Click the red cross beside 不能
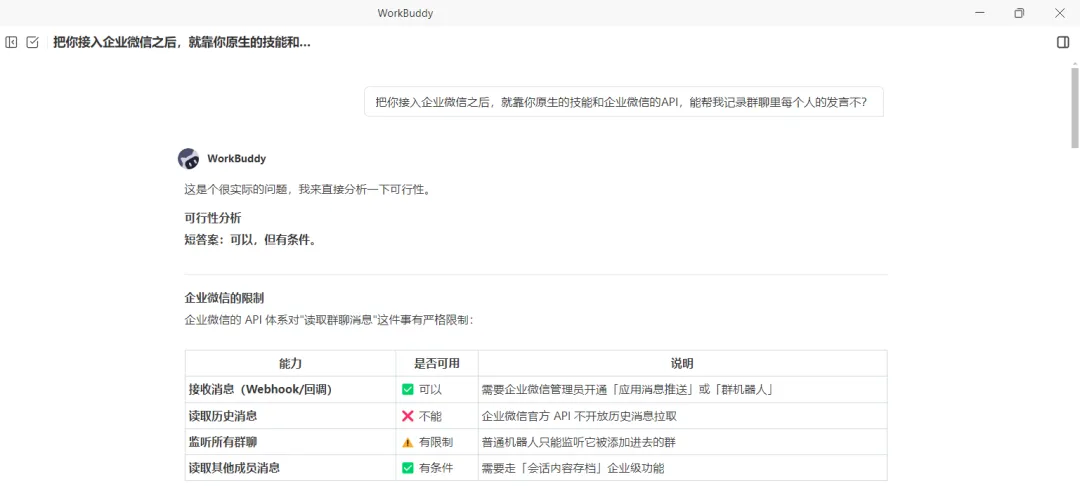Screen dimensions: 1080x486 click(408, 416)
